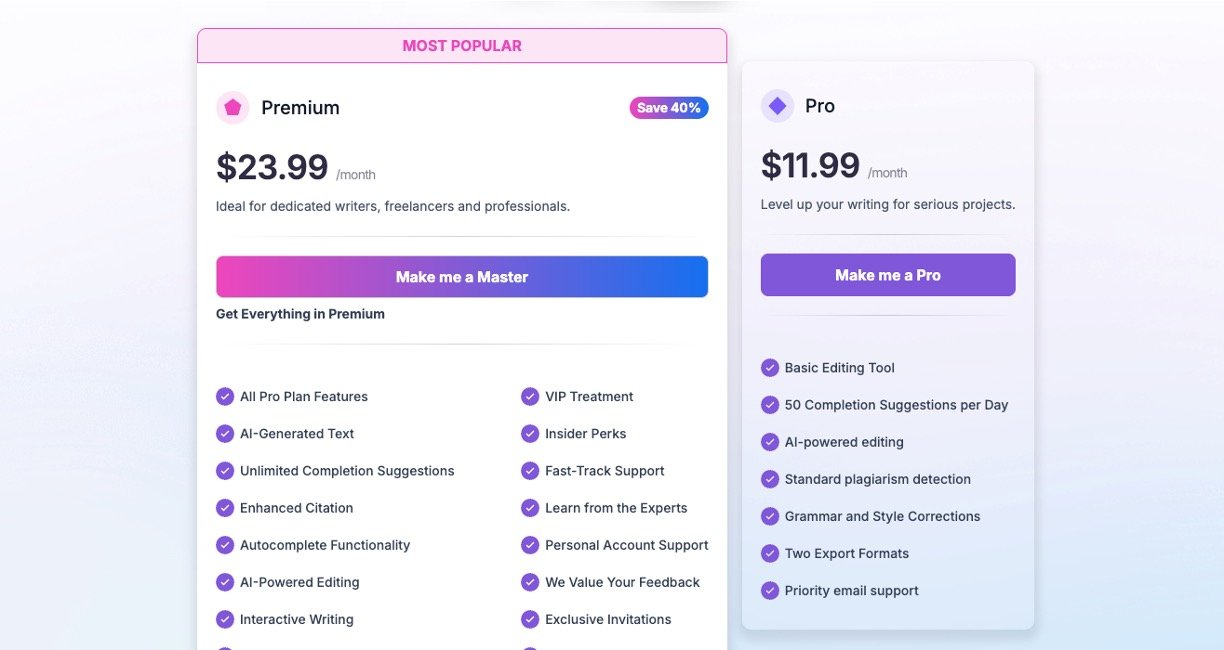The width and height of the screenshot is (1224, 650).
Task: Click the purple Pro diamond icon
Action: click(x=777, y=106)
